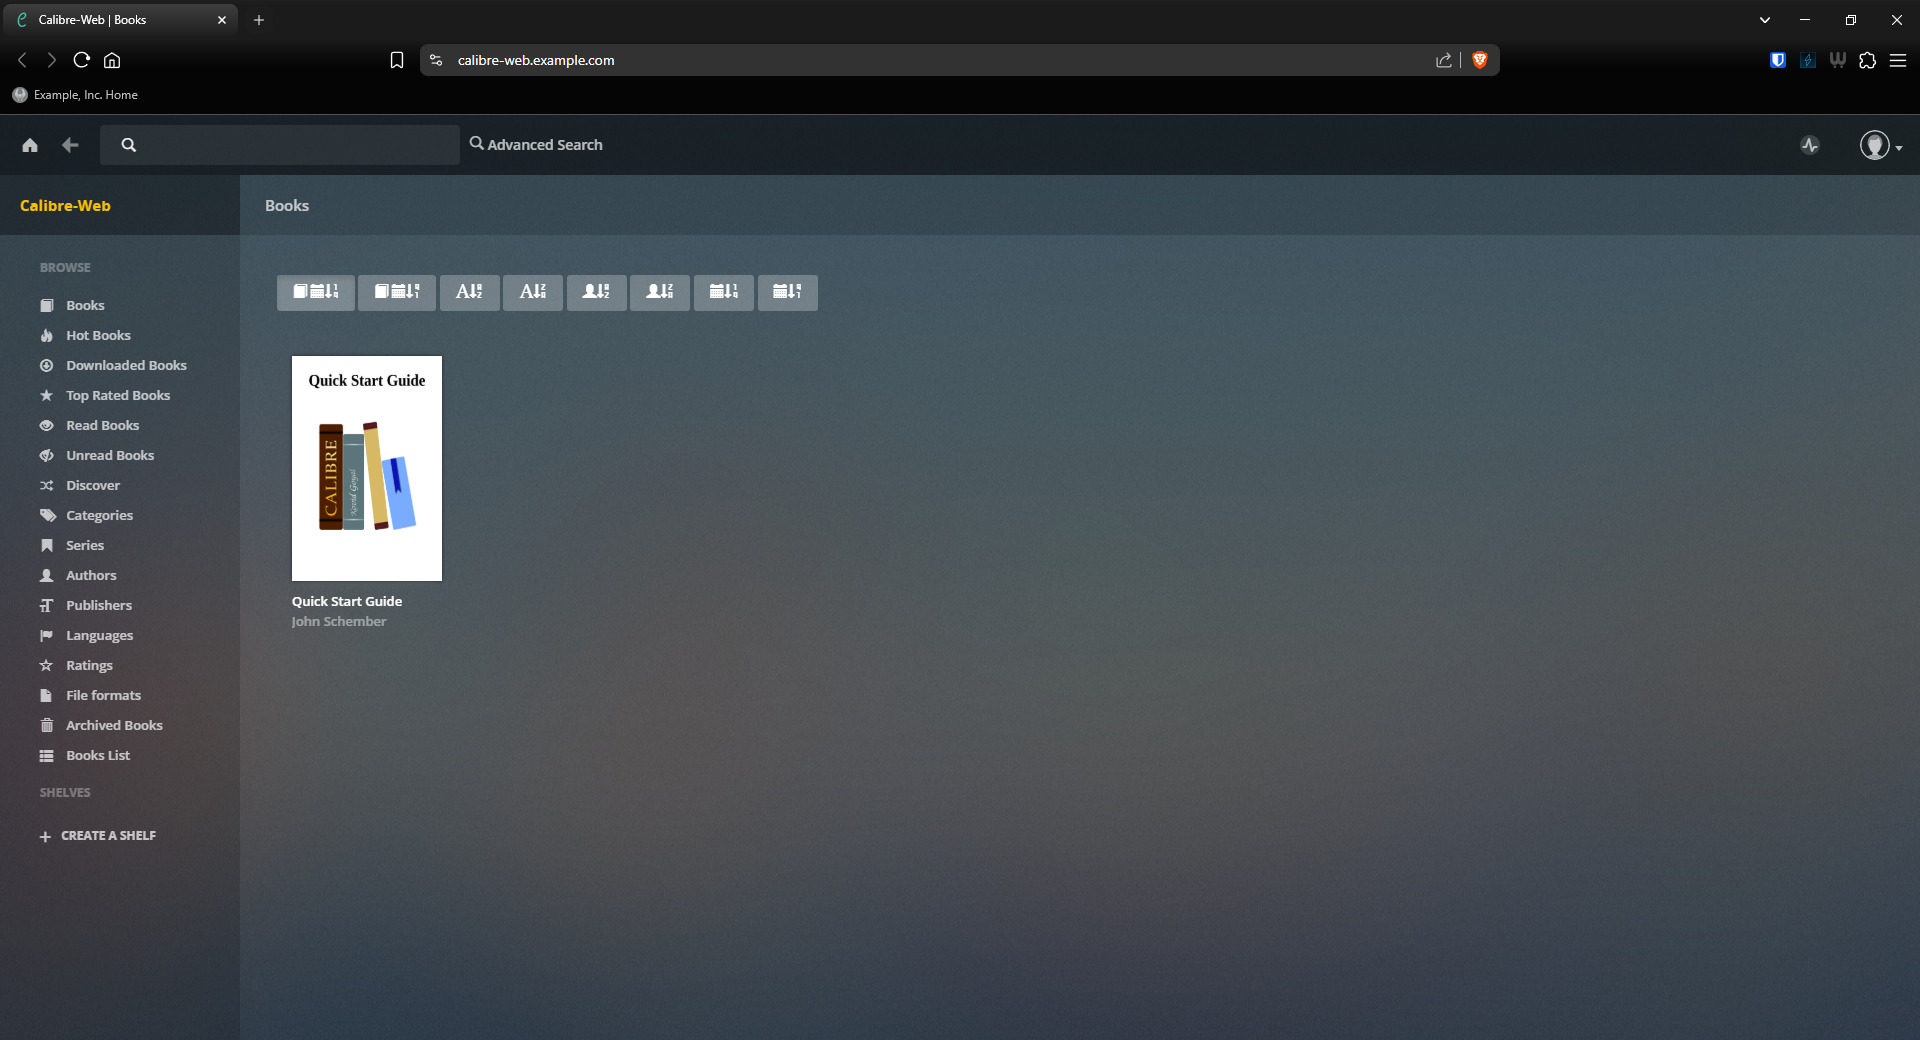Click the Calibre-Web home icon
This screenshot has width=1920, height=1040.
point(30,145)
